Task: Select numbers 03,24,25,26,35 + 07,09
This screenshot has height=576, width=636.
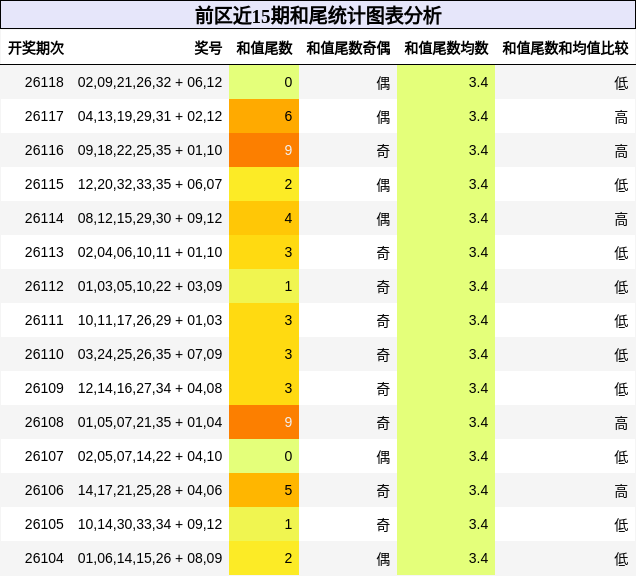Action: click(x=150, y=355)
